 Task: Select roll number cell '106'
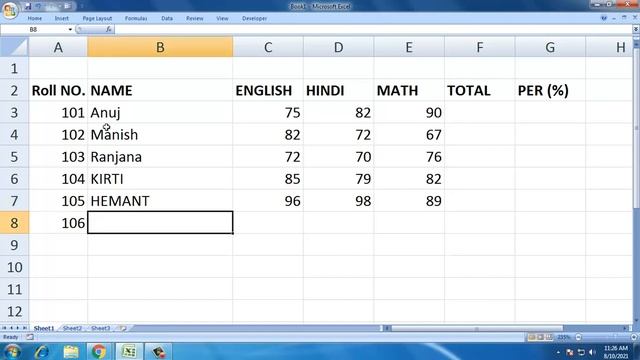click(x=58, y=222)
